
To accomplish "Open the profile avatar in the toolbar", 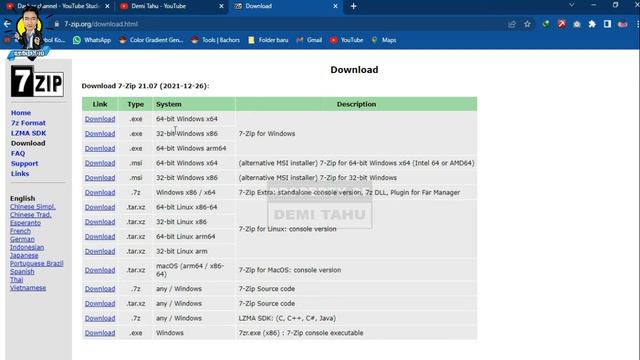I will (622, 24).
